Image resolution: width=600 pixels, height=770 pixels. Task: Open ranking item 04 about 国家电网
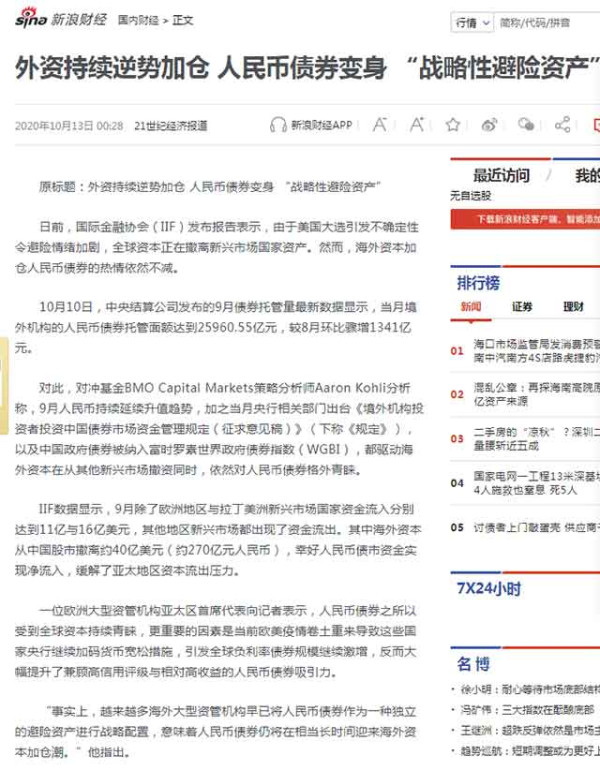[536, 483]
